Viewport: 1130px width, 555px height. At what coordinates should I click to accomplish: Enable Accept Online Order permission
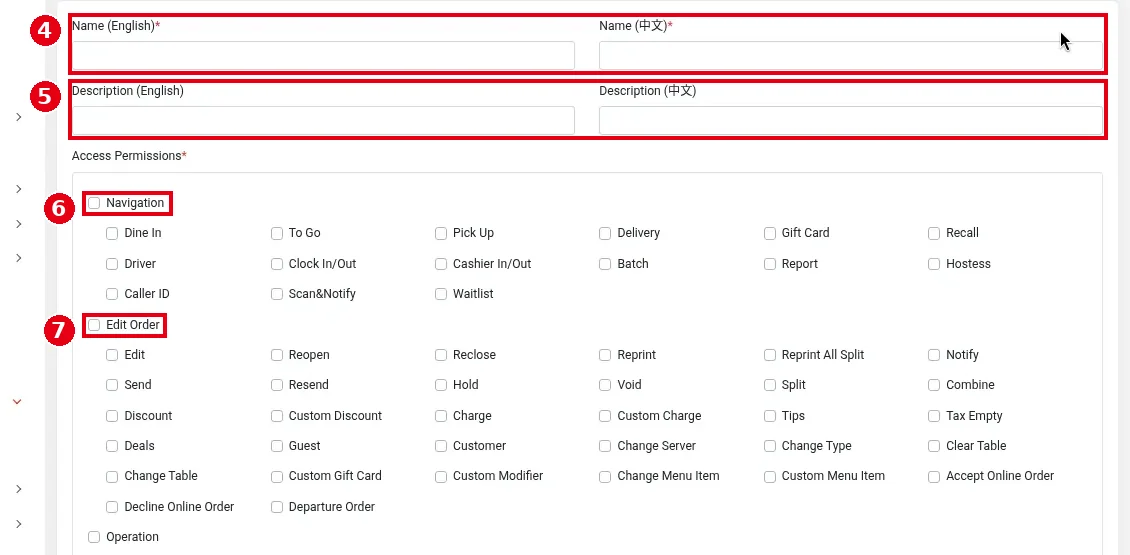[934, 476]
